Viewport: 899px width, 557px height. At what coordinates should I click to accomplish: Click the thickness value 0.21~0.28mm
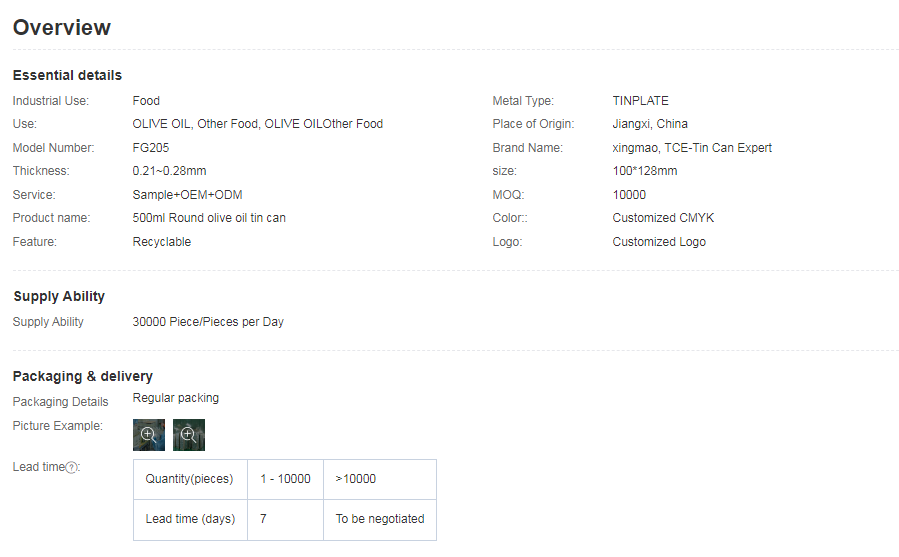click(x=170, y=171)
